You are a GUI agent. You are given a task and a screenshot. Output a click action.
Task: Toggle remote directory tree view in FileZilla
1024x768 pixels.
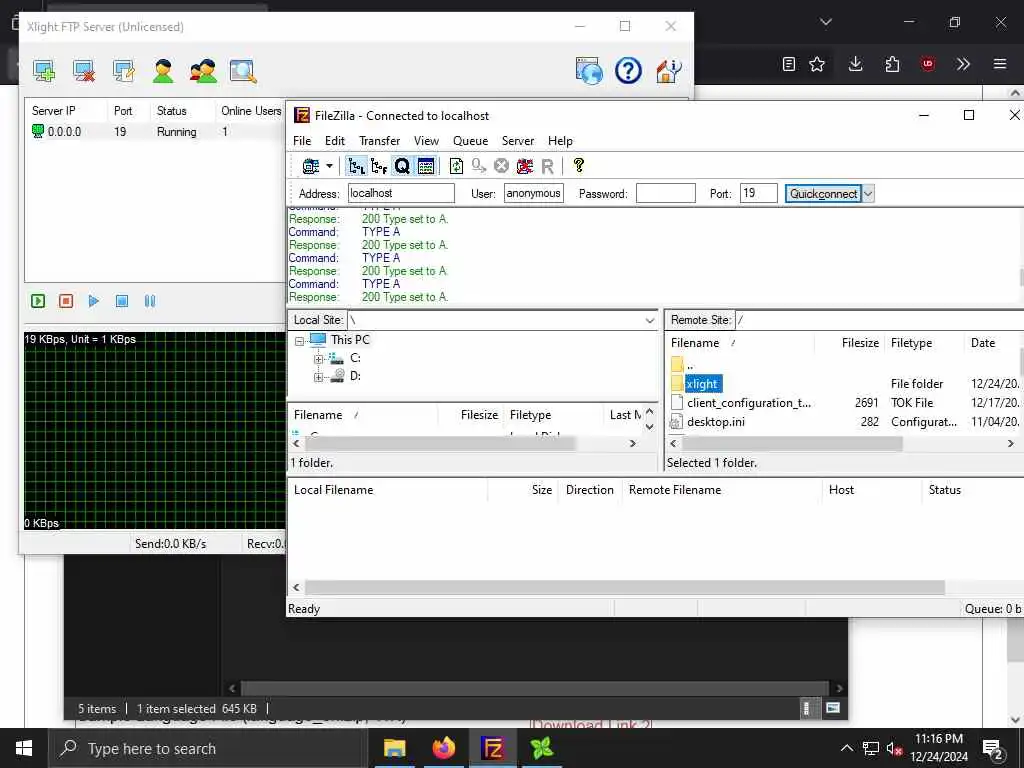379,166
